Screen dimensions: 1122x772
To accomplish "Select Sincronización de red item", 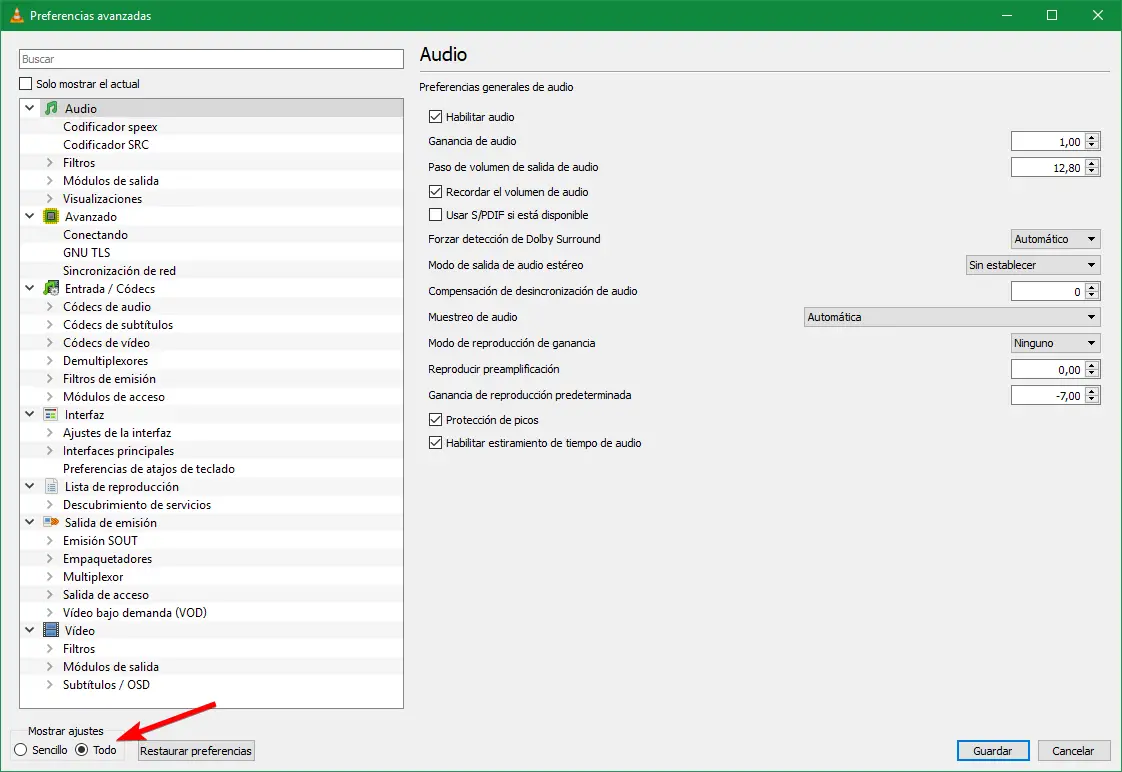I will 119,270.
